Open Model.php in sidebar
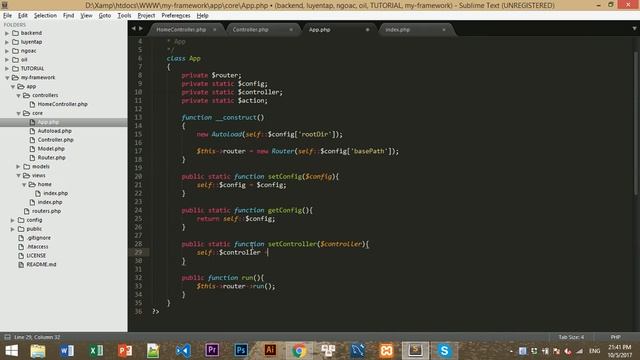Viewport: 640px width, 360px height. tap(51, 149)
